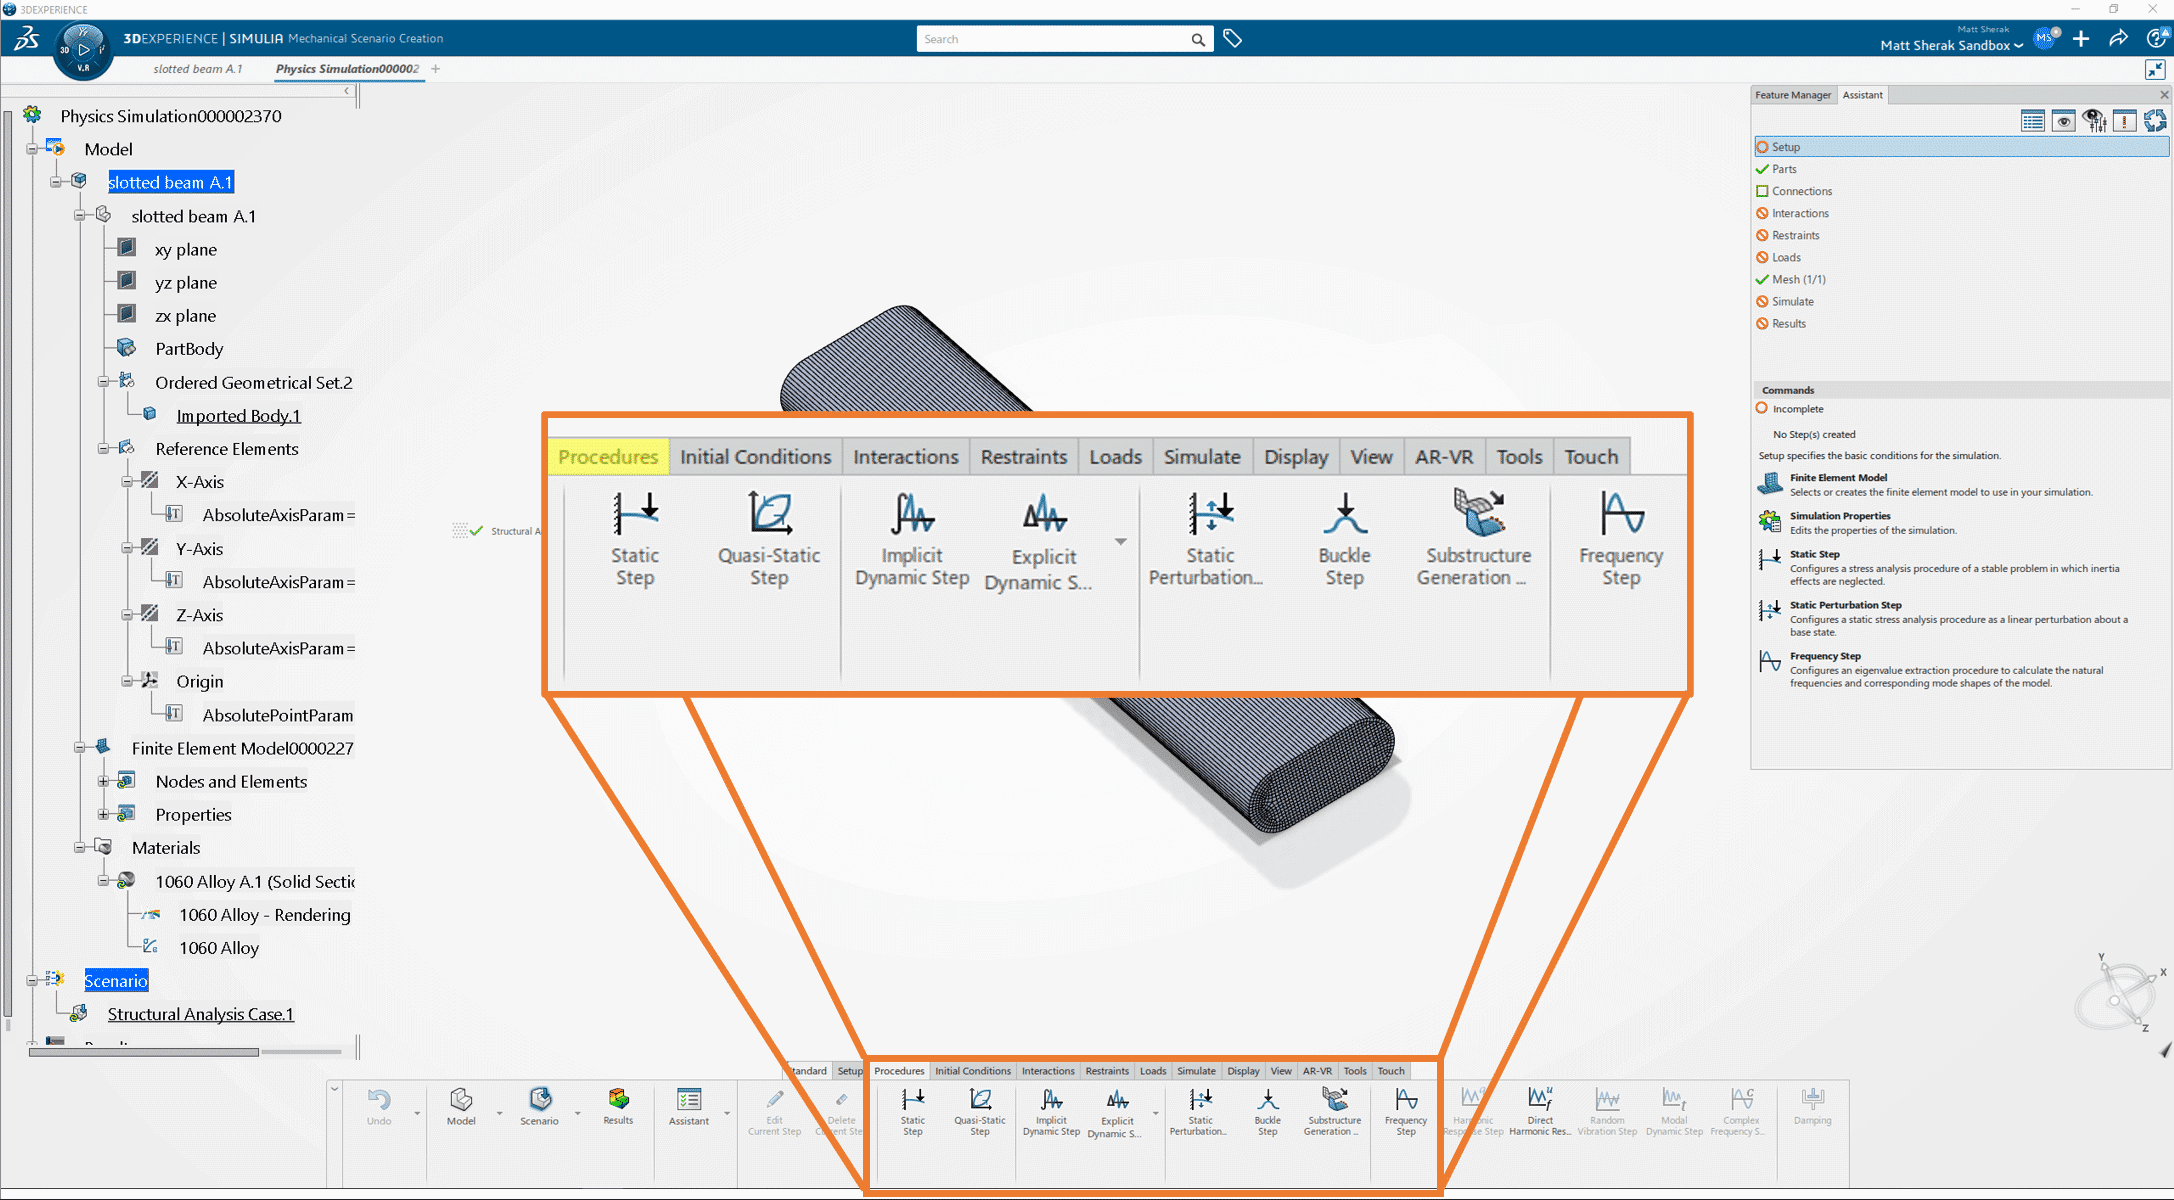Click the plus Add icon in top bar
Viewport: 2174px width, 1200px height.
2081,38
